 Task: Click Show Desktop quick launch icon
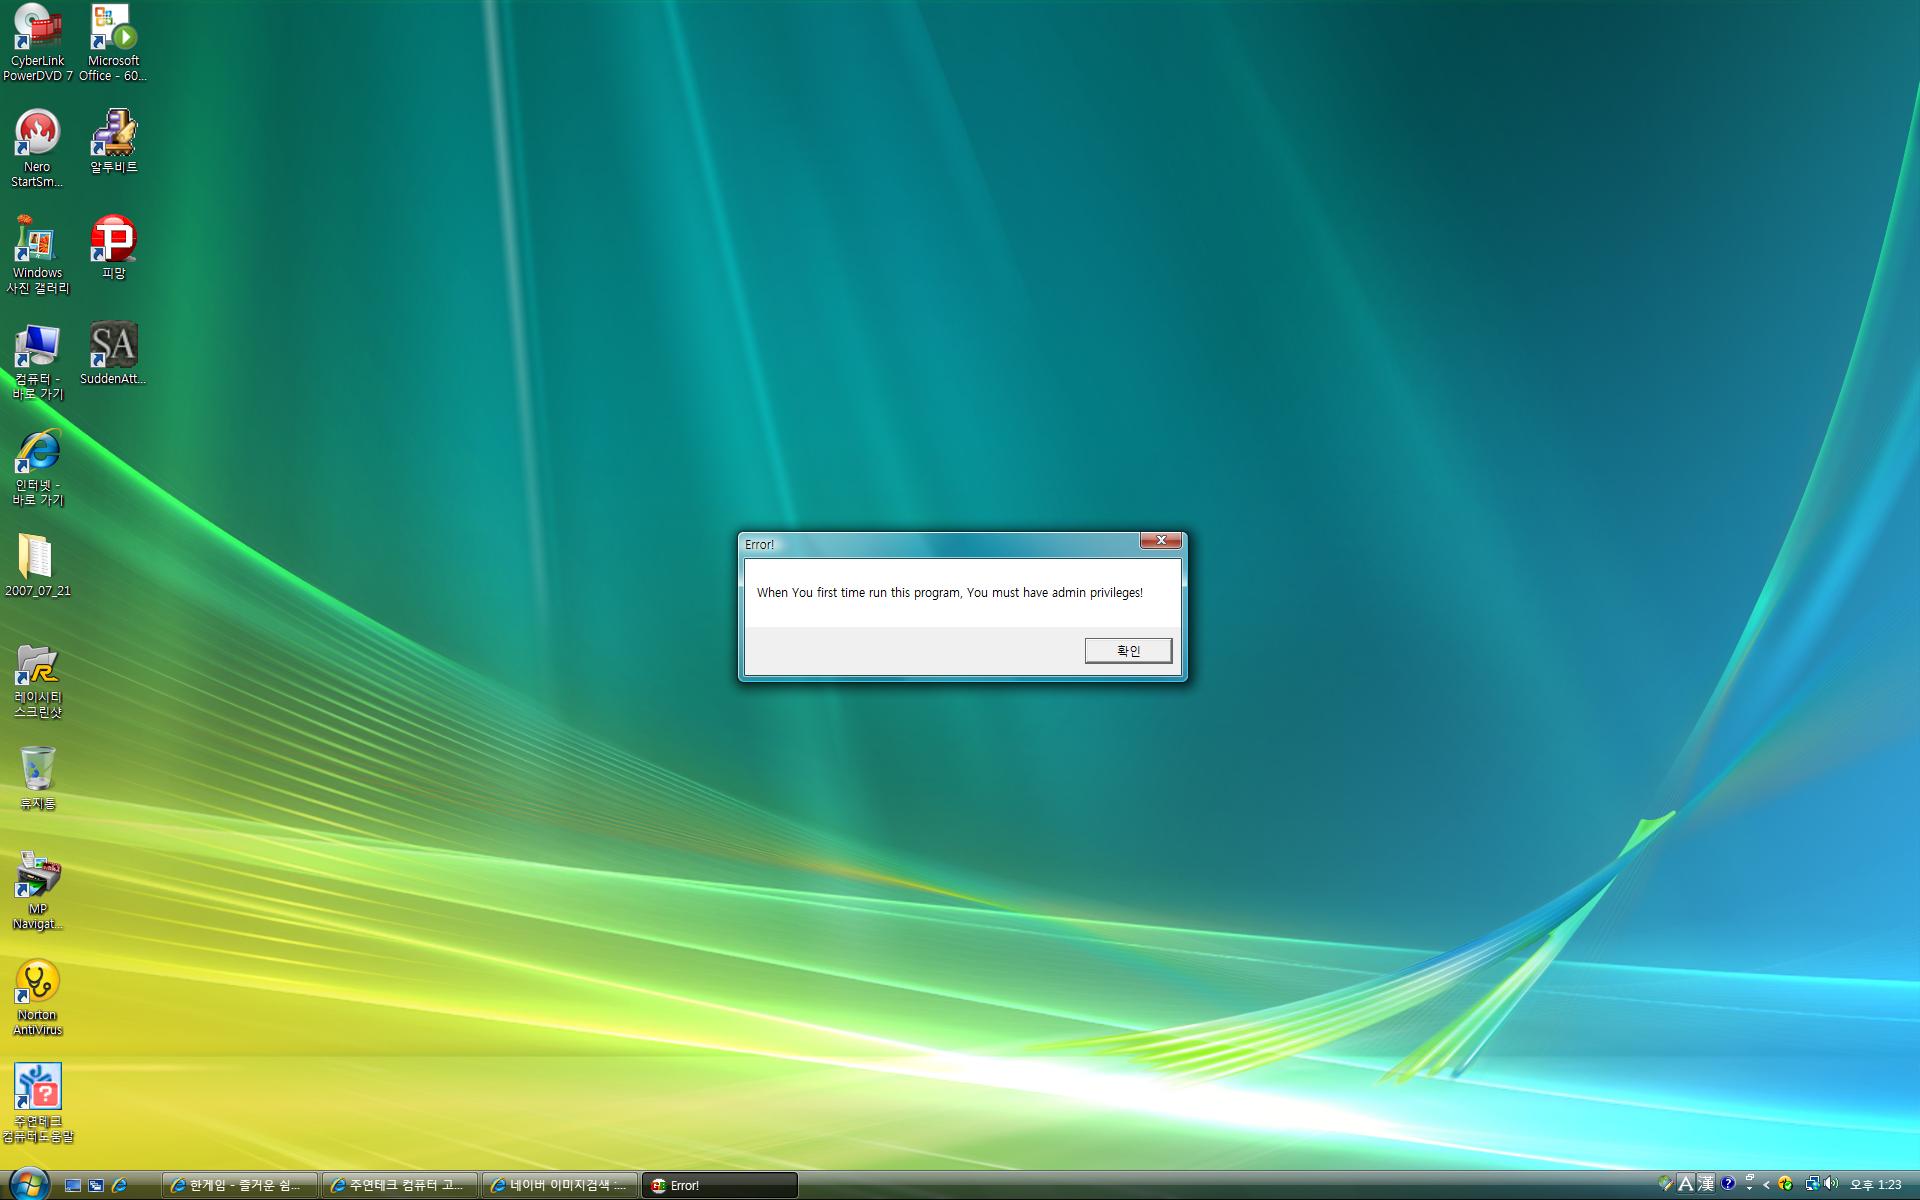click(73, 1185)
